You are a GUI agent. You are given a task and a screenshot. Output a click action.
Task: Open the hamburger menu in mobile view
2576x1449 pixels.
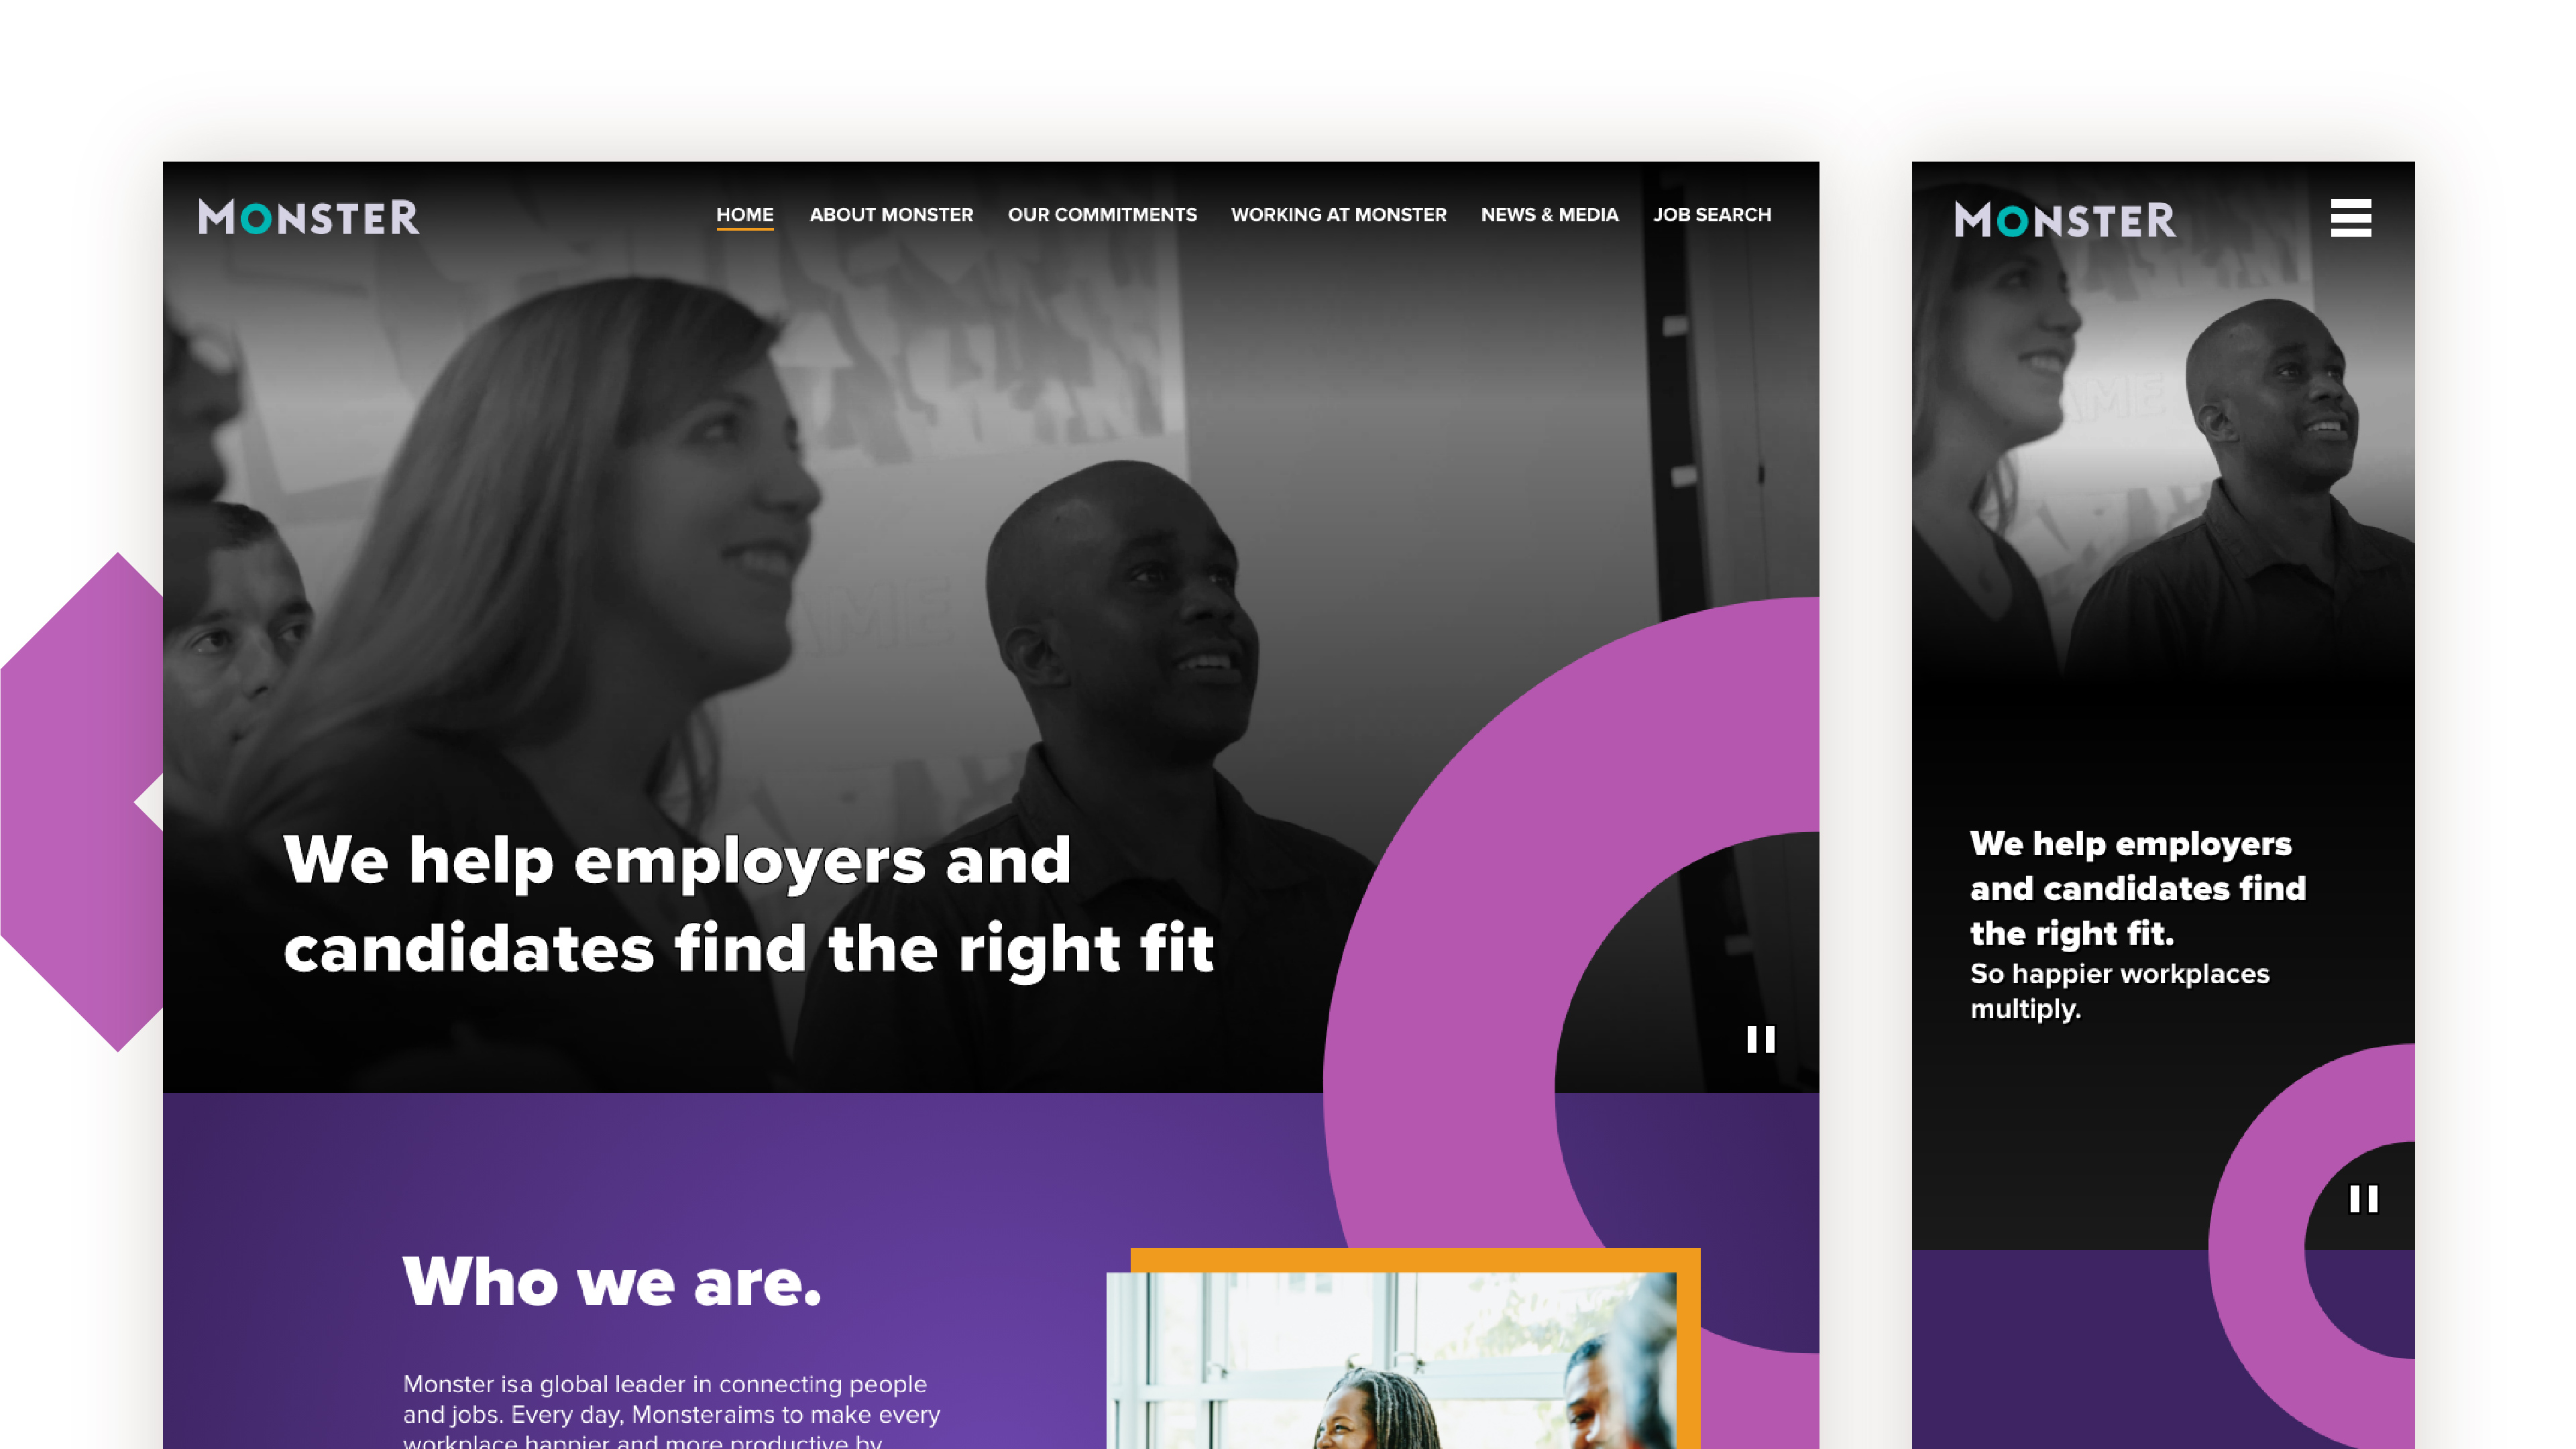click(x=2350, y=217)
